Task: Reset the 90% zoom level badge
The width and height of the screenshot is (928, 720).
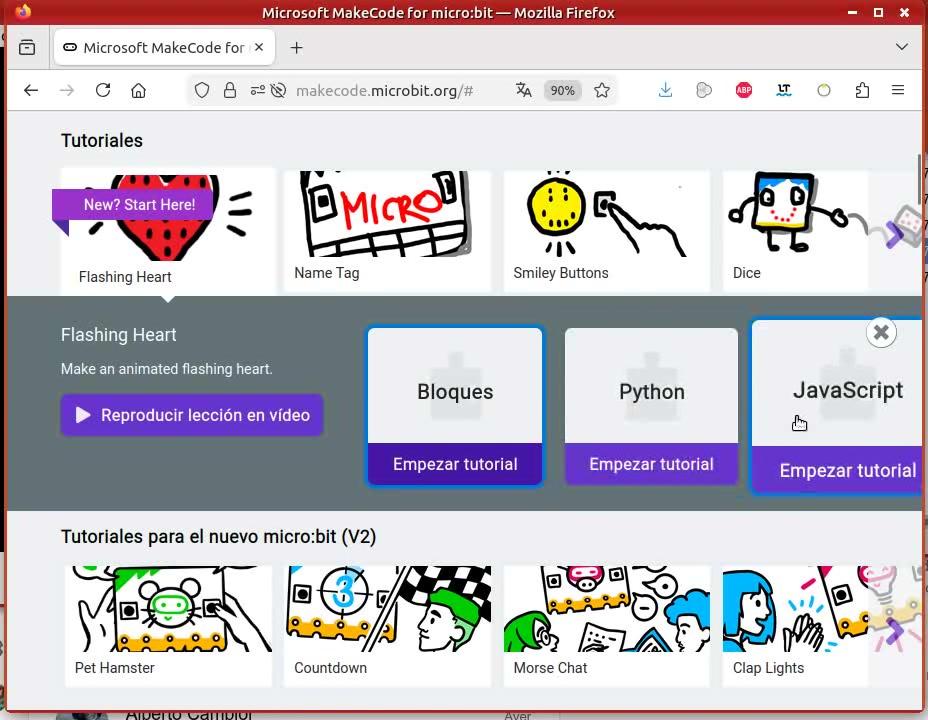Action: click(x=562, y=91)
